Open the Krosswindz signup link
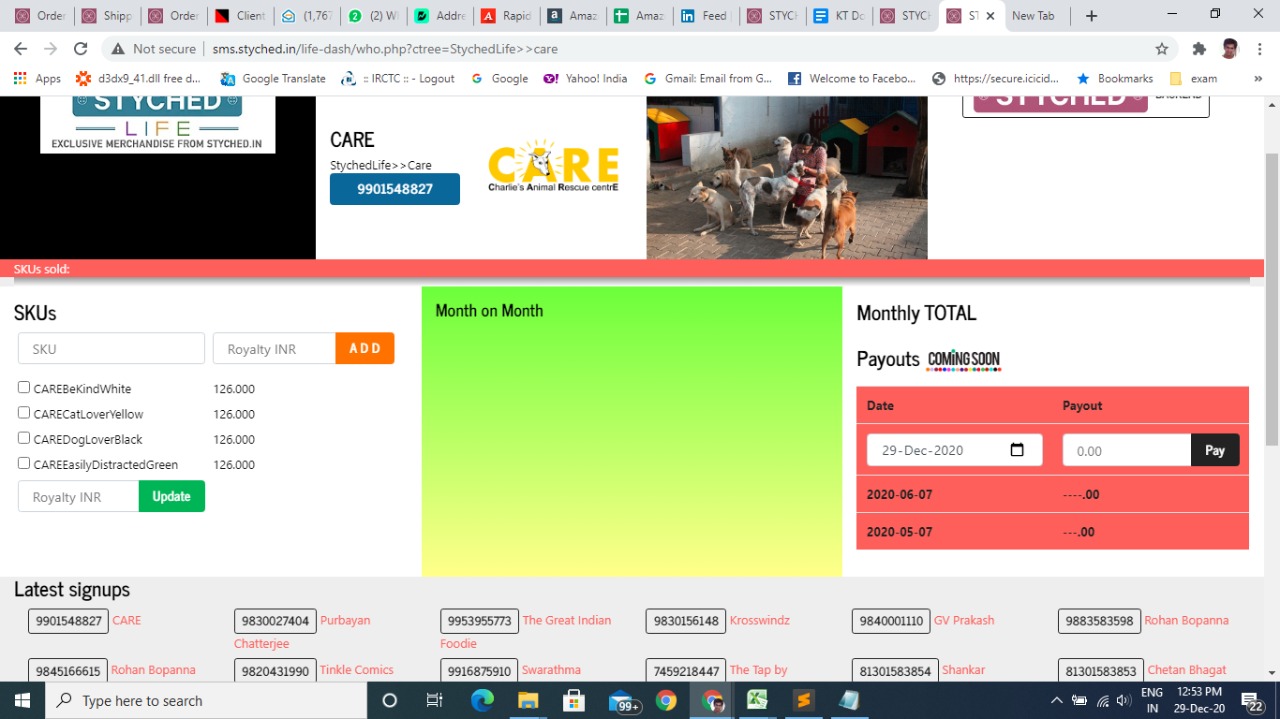This screenshot has width=1280, height=719. point(759,620)
